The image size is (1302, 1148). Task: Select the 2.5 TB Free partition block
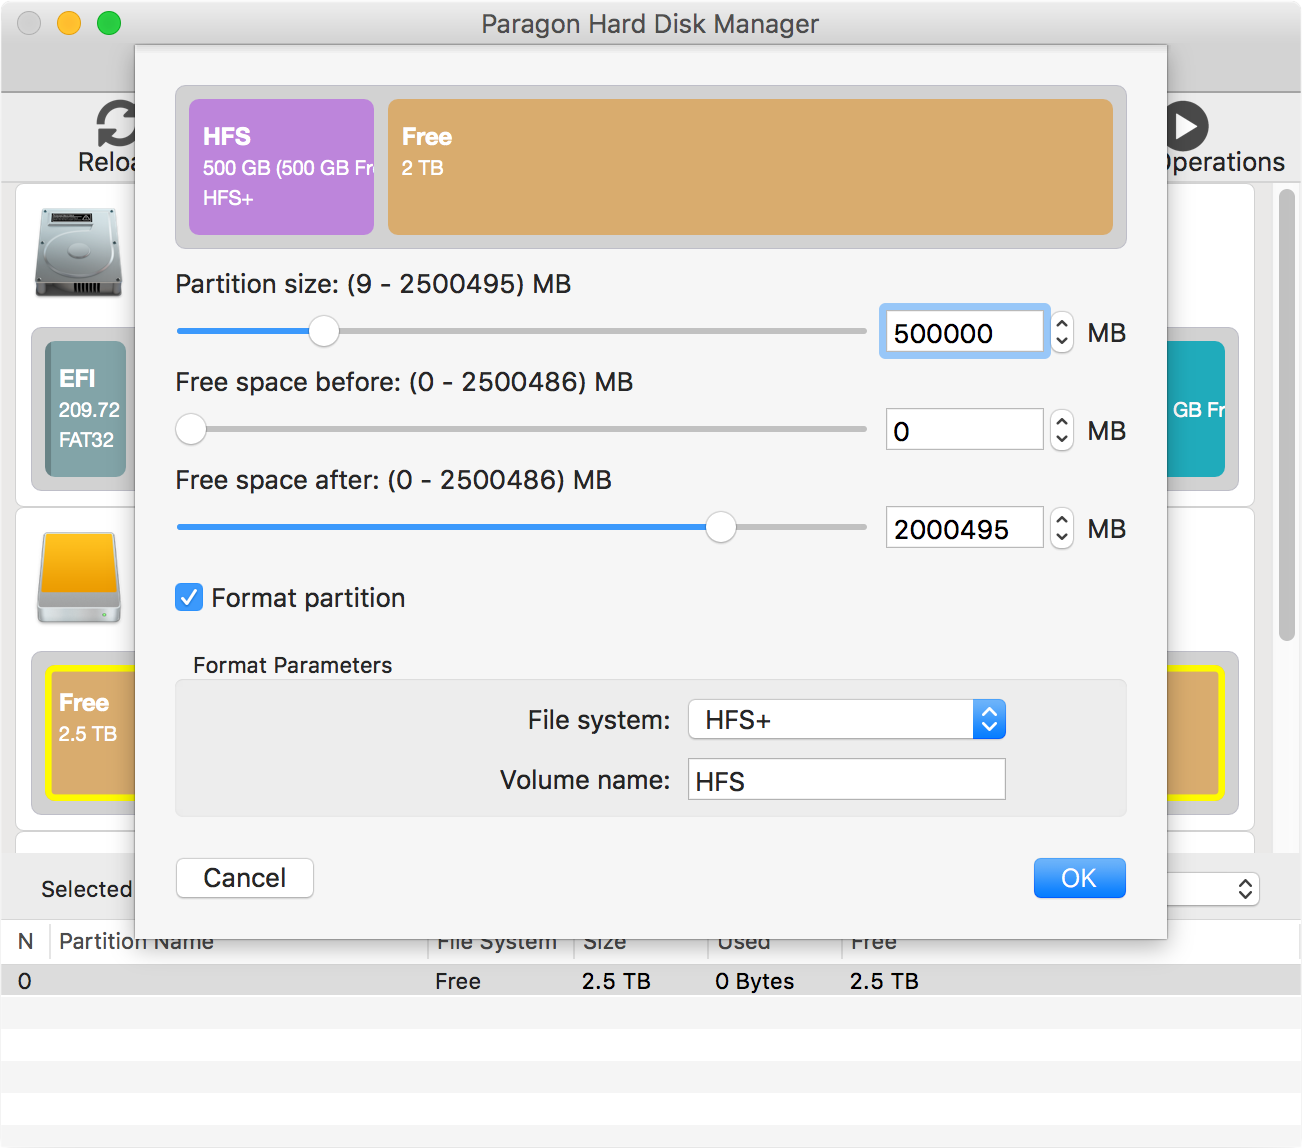[90, 733]
